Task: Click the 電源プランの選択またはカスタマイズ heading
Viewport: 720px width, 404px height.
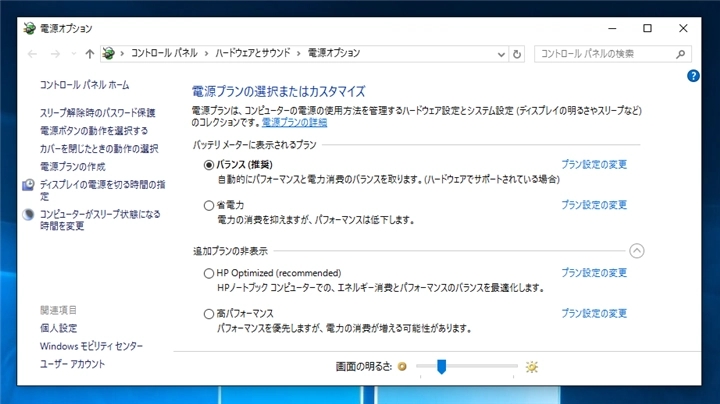Action: (278, 91)
